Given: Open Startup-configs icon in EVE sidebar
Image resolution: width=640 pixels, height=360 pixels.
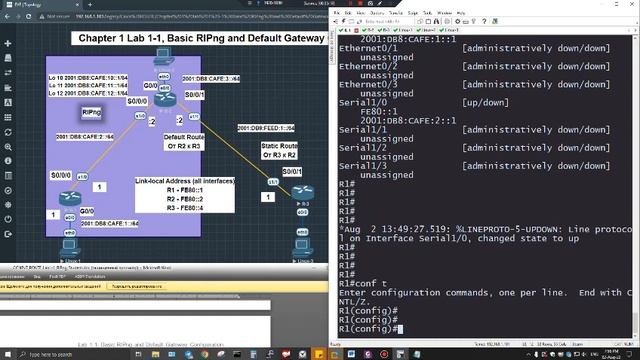Looking at the screenshot, I should 8,88.
